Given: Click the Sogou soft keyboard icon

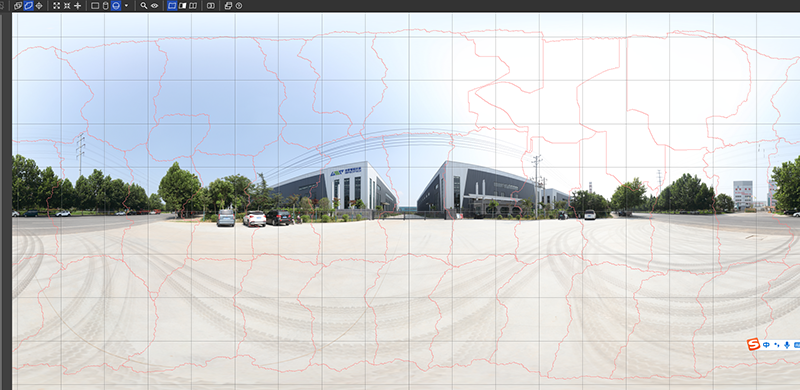Looking at the screenshot, I should [x=796, y=345].
